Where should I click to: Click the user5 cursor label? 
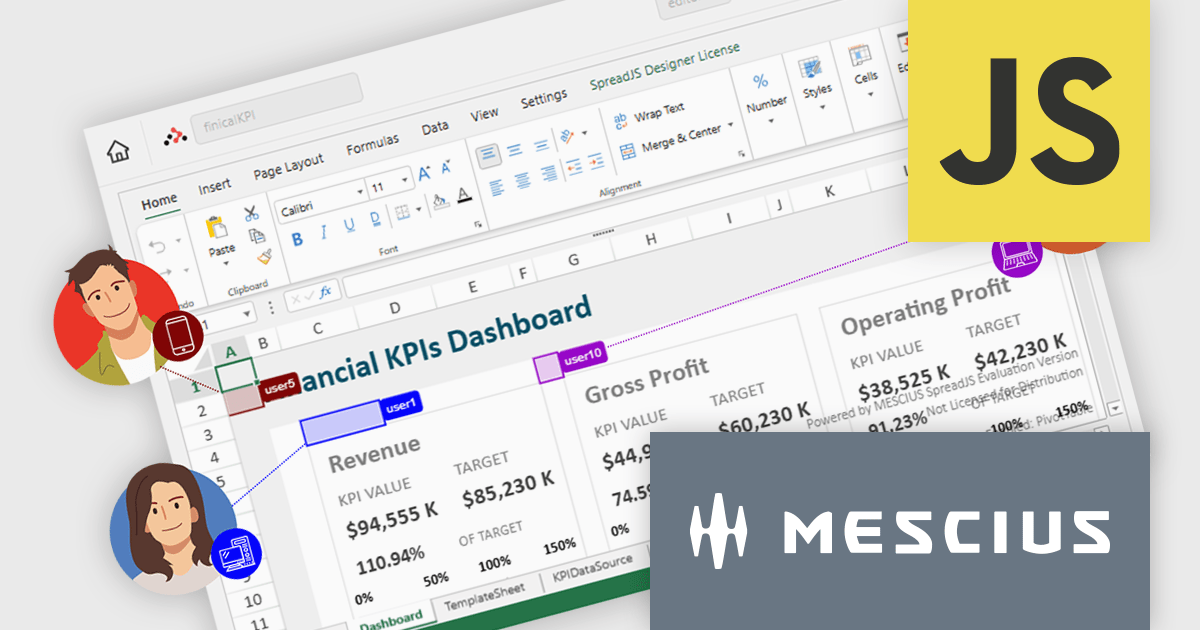coord(280,385)
